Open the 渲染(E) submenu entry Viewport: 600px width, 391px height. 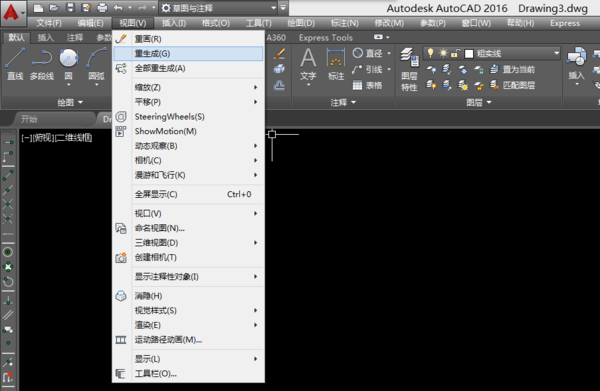tap(188, 325)
